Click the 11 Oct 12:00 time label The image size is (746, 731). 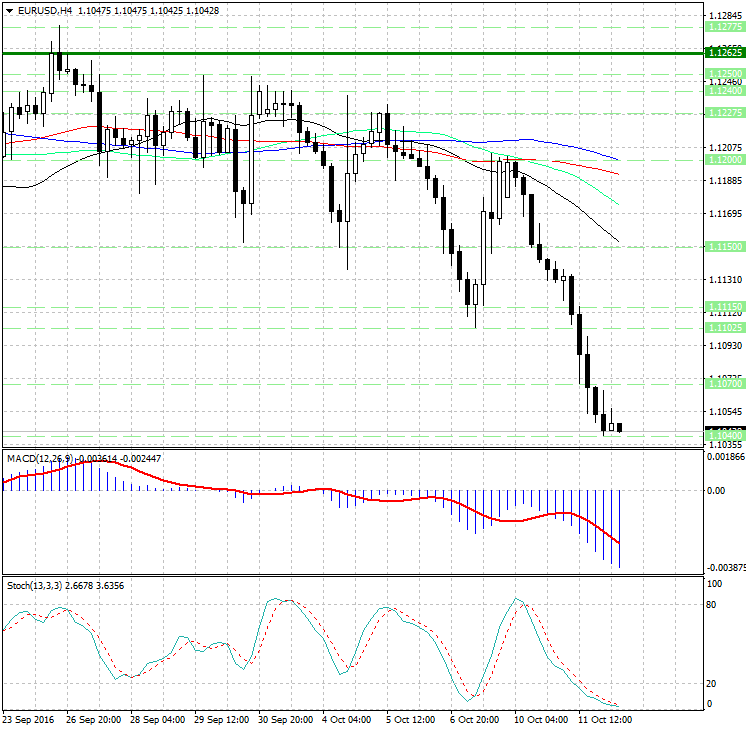[x=605, y=719]
